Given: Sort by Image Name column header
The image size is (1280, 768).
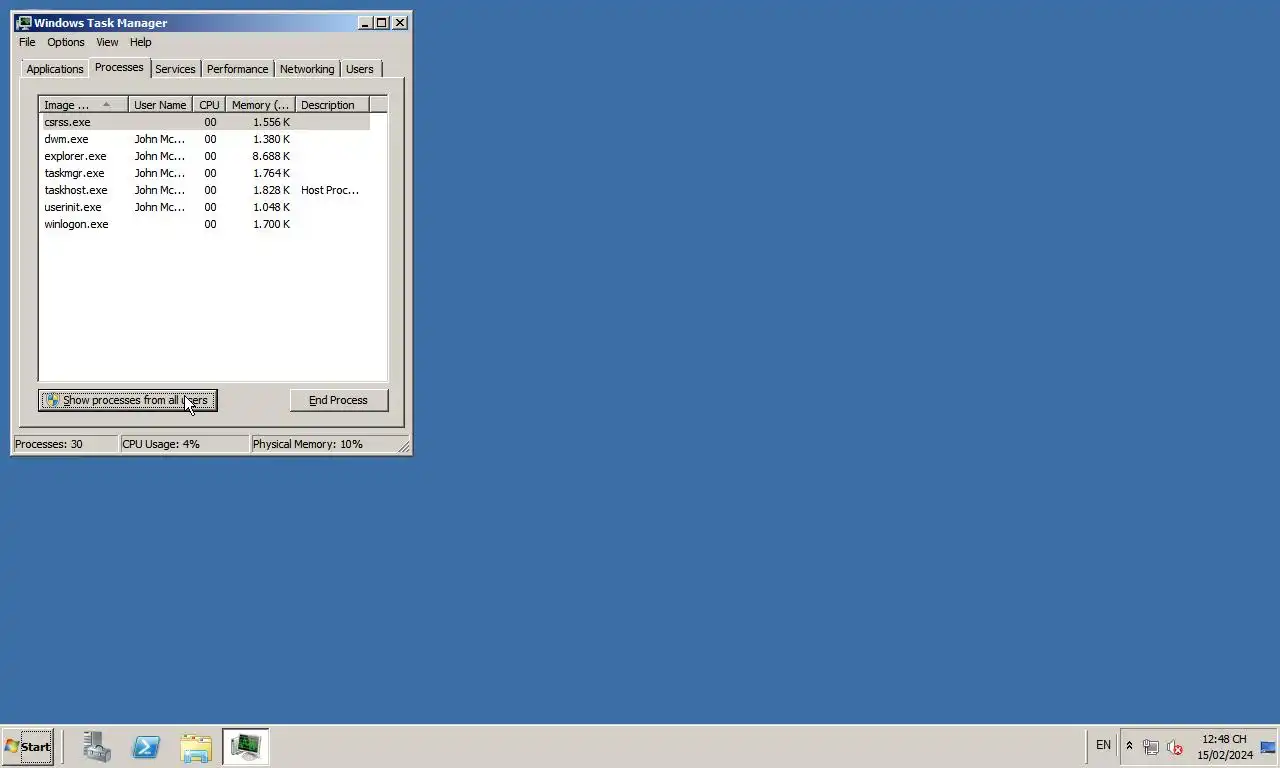Looking at the screenshot, I should tap(84, 105).
